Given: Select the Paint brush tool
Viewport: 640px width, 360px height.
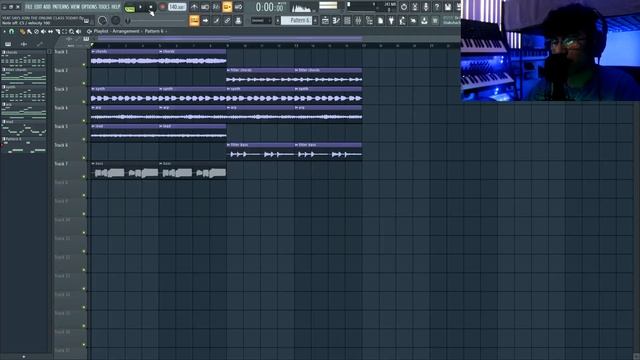Looking at the screenshot, I should (x=29, y=31).
